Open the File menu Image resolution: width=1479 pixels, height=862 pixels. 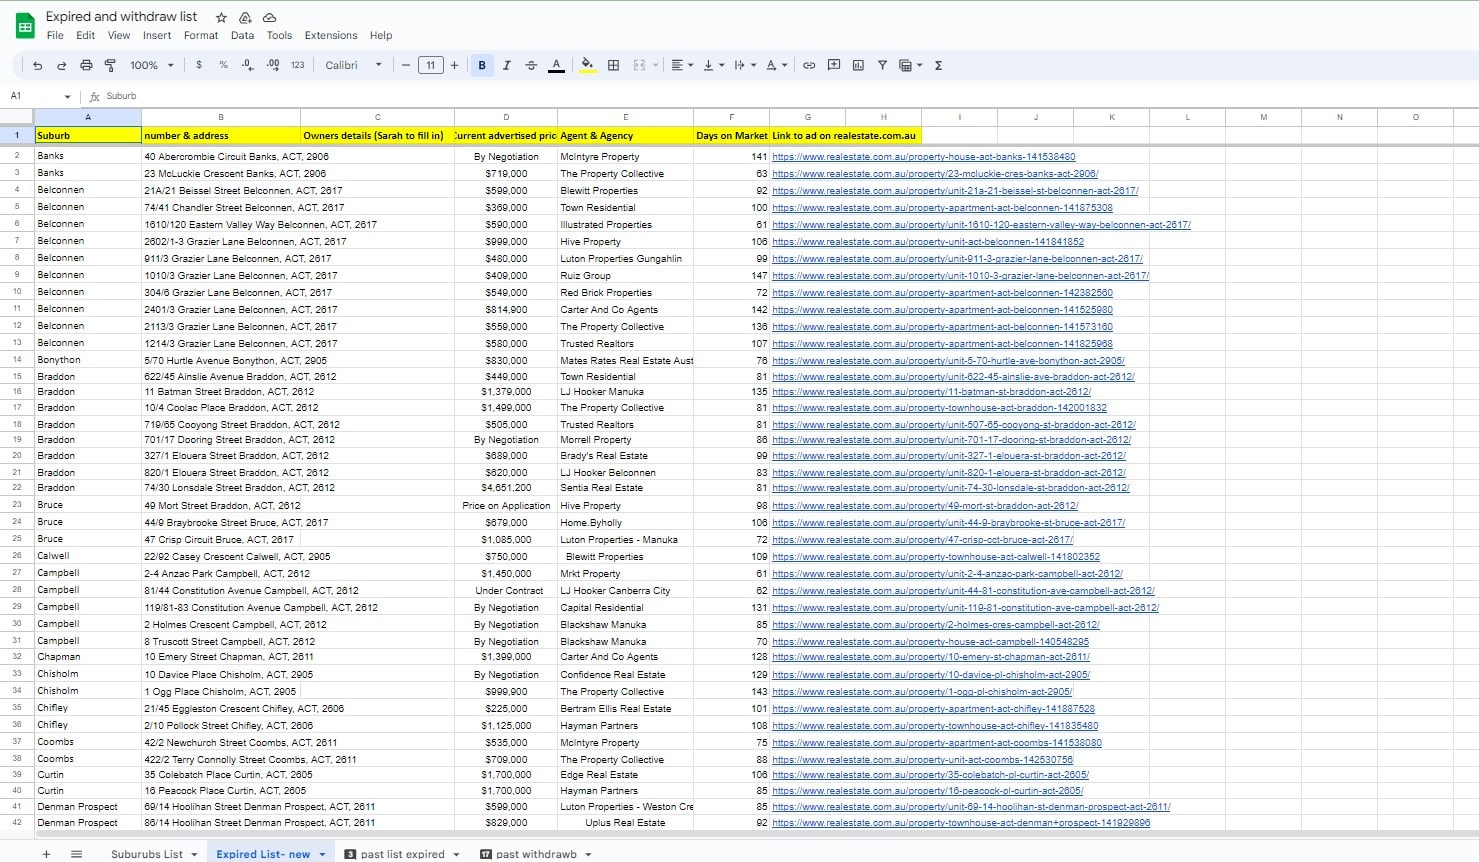tap(55, 35)
